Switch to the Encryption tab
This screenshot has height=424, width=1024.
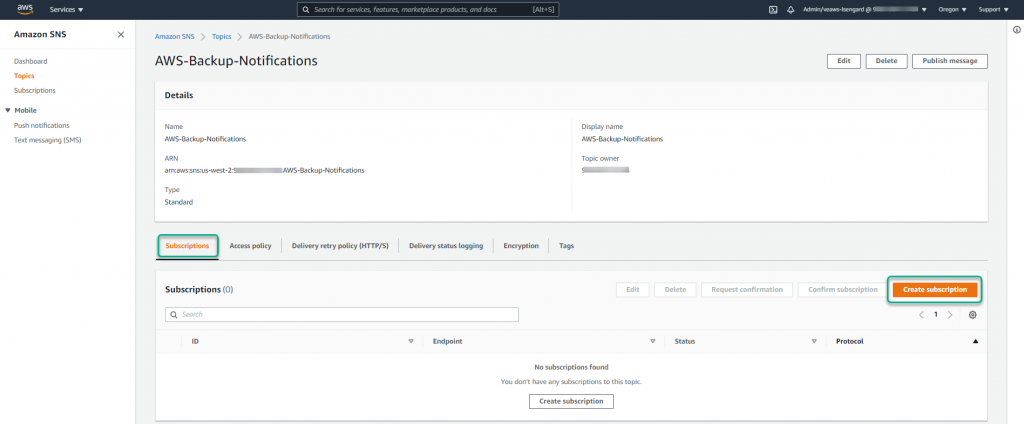pos(521,246)
